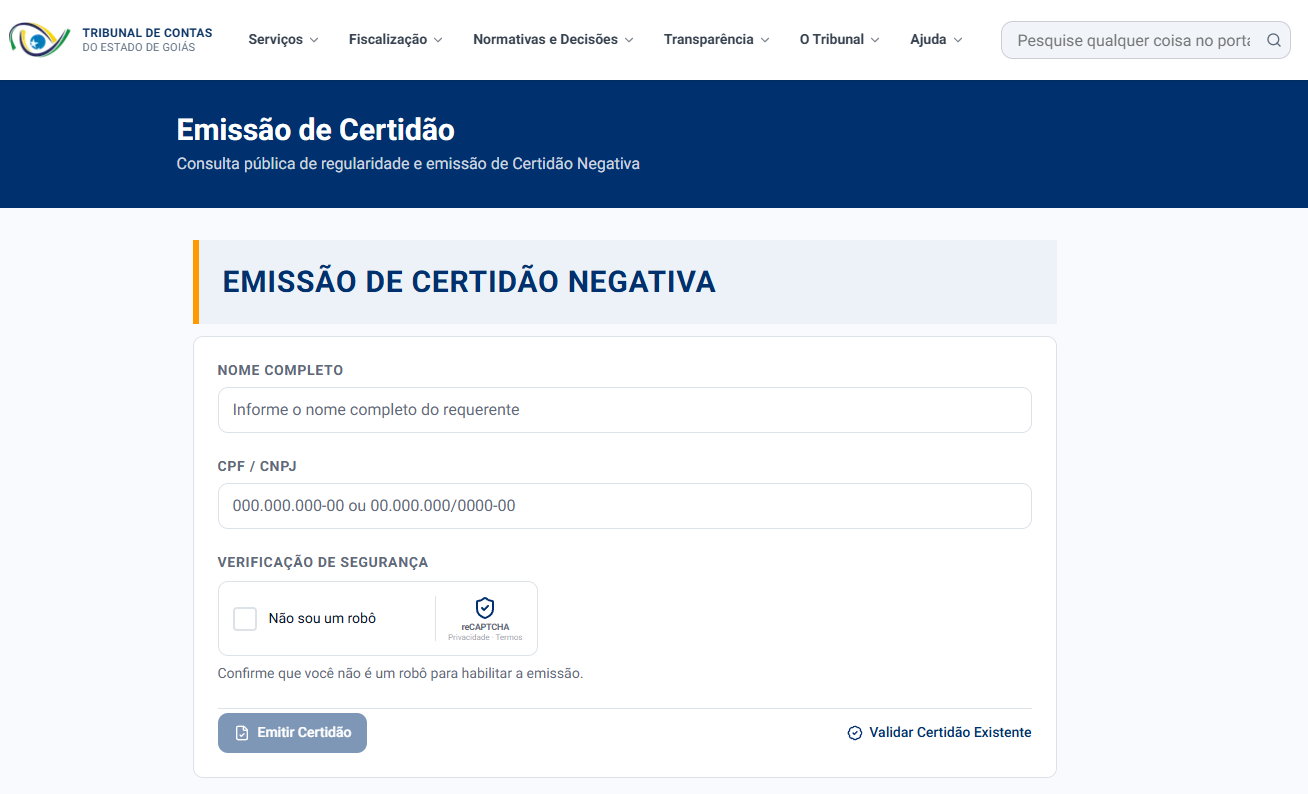Follow the Validar Certidão Existente link
Viewport: 1308px width, 794px height.
pyautogui.click(x=949, y=733)
